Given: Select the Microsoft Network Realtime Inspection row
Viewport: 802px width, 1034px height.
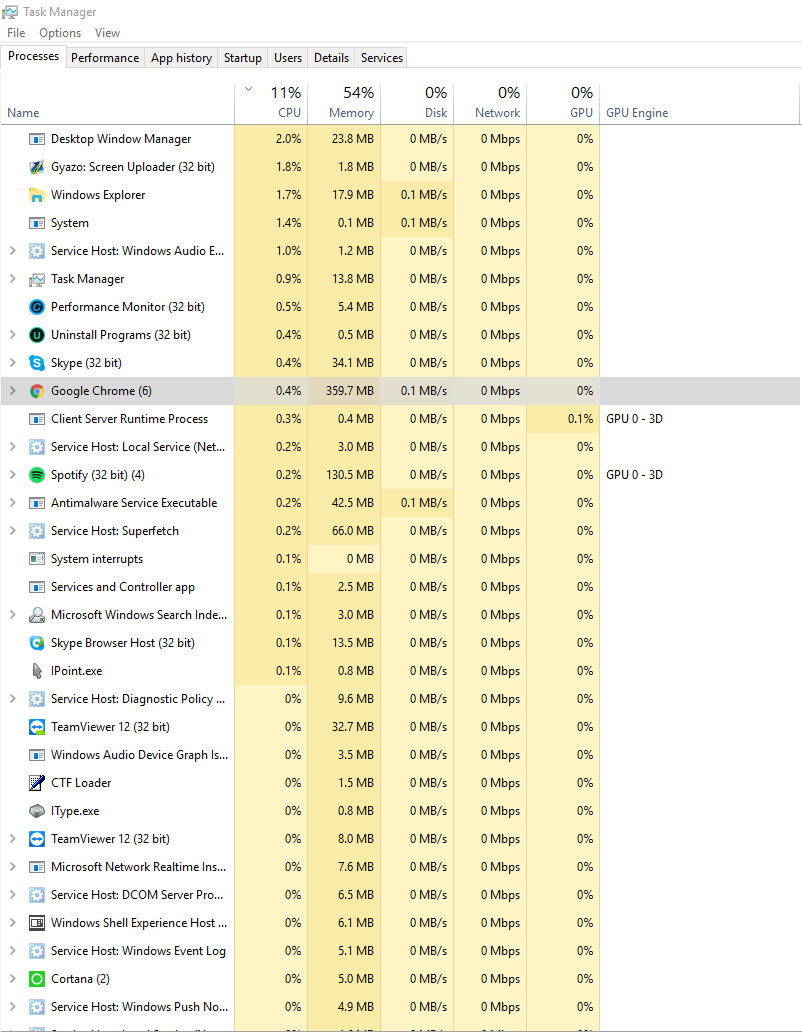Looking at the screenshot, I should 401,867.
